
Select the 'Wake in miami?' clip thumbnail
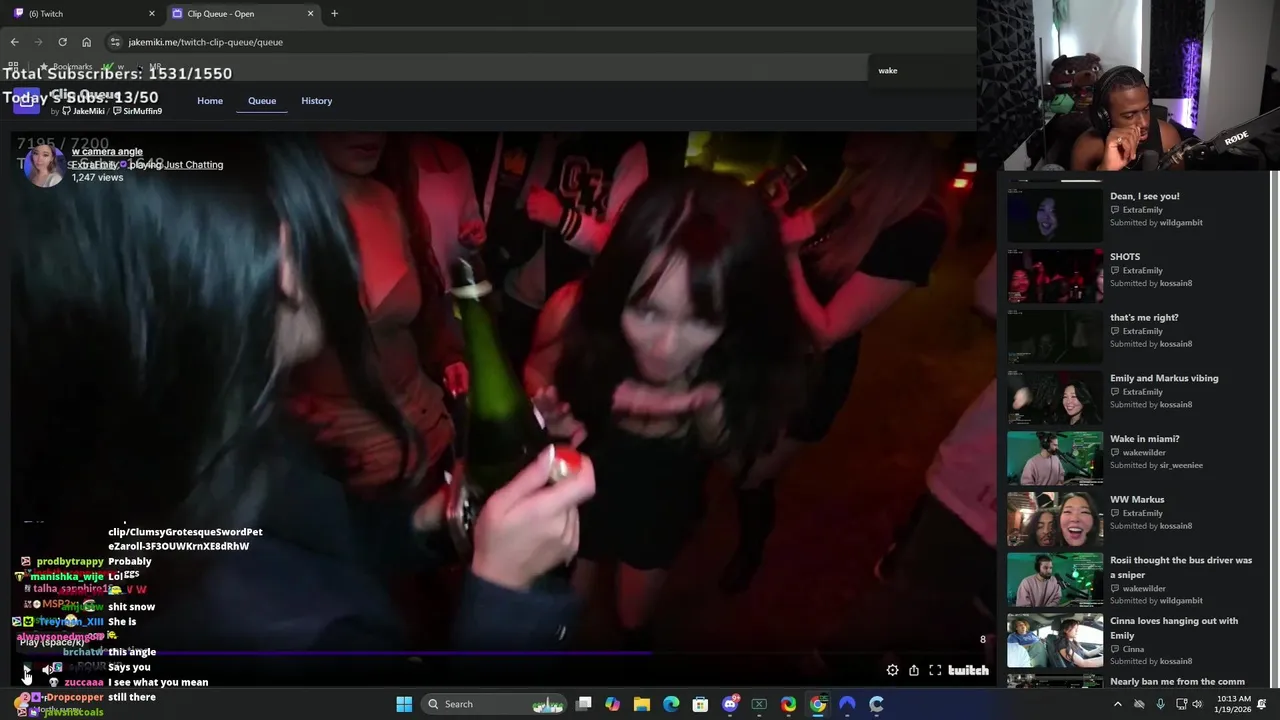coord(1055,458)
